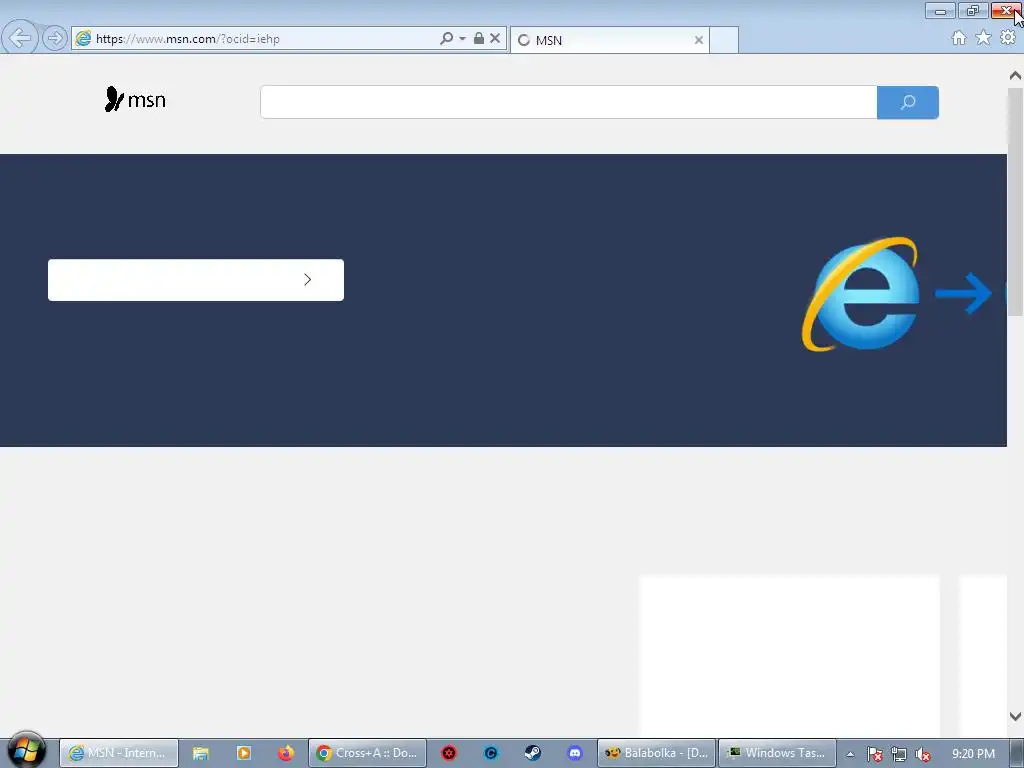Click the white banner button with chevron
This screenshot has width=1024, height=768.
coord(196,280)
